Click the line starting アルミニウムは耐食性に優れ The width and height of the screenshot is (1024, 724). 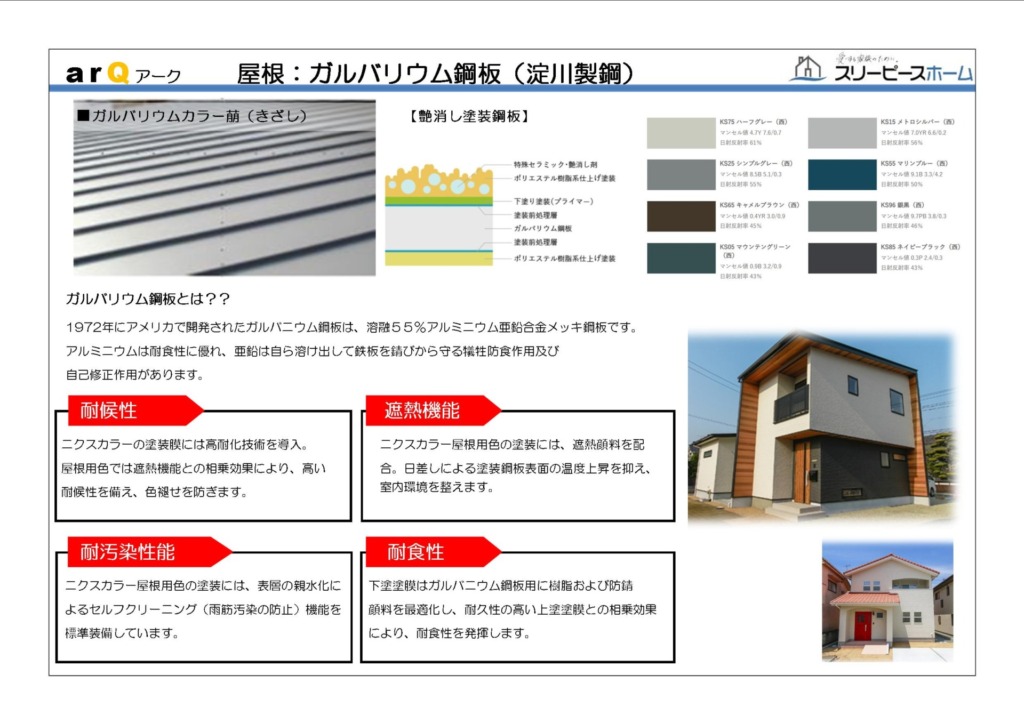coord(313,351)
